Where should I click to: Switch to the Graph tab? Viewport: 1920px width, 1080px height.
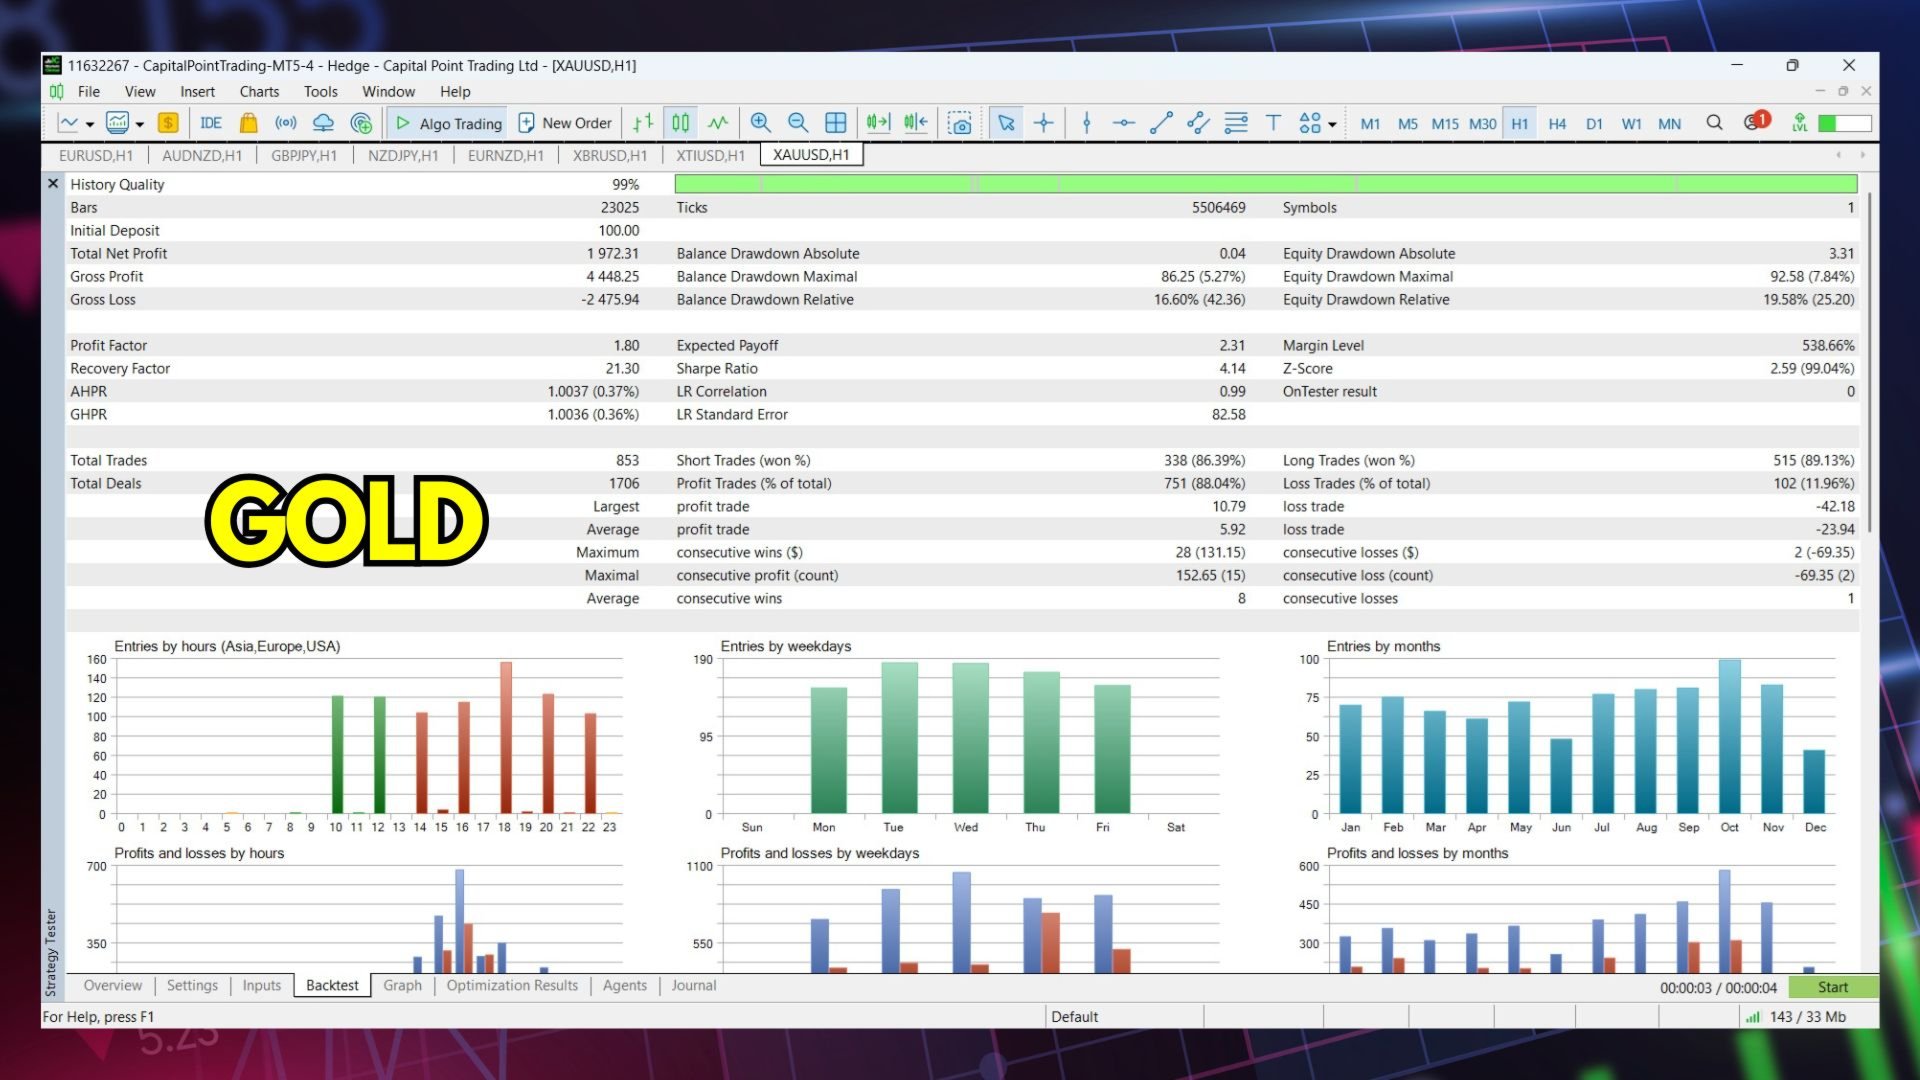point(402,985)
